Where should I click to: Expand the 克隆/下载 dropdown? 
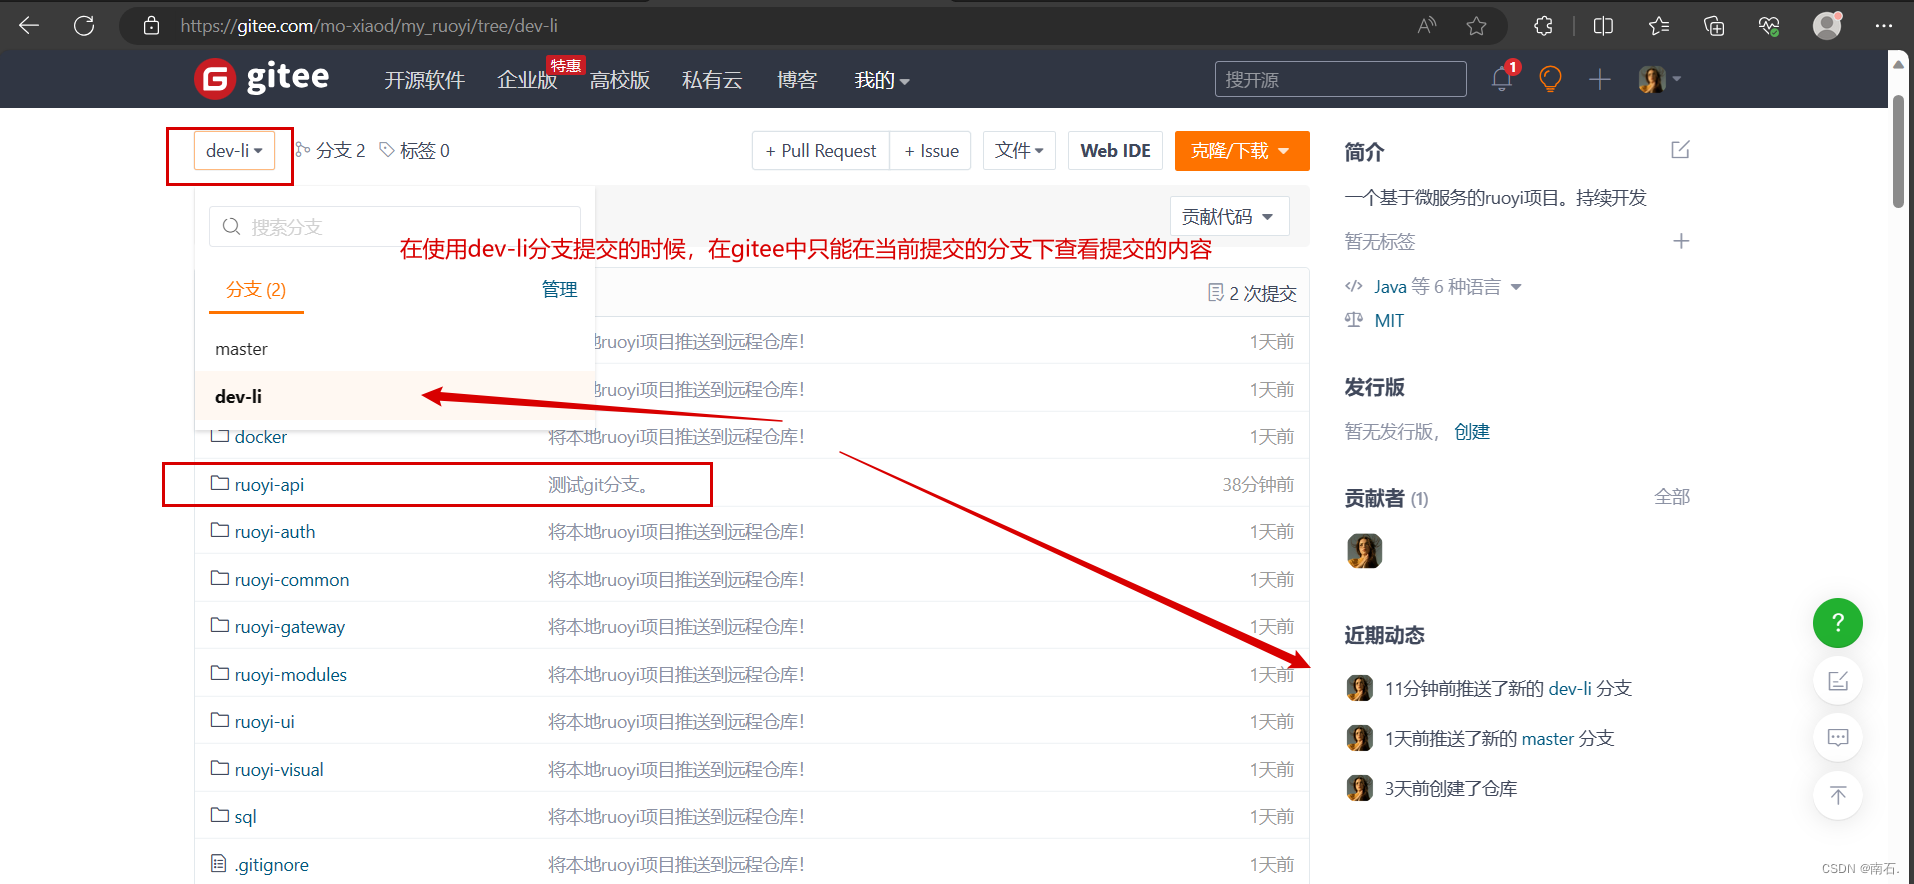pos(1241,151)
